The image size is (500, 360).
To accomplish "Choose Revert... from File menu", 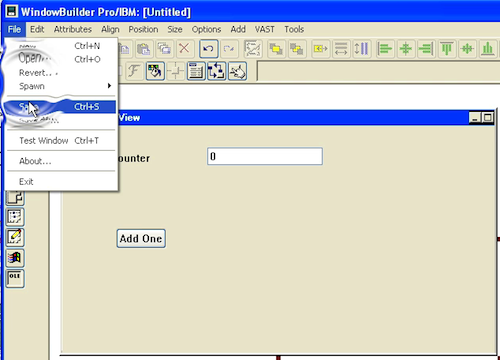I will coord(61,73).
